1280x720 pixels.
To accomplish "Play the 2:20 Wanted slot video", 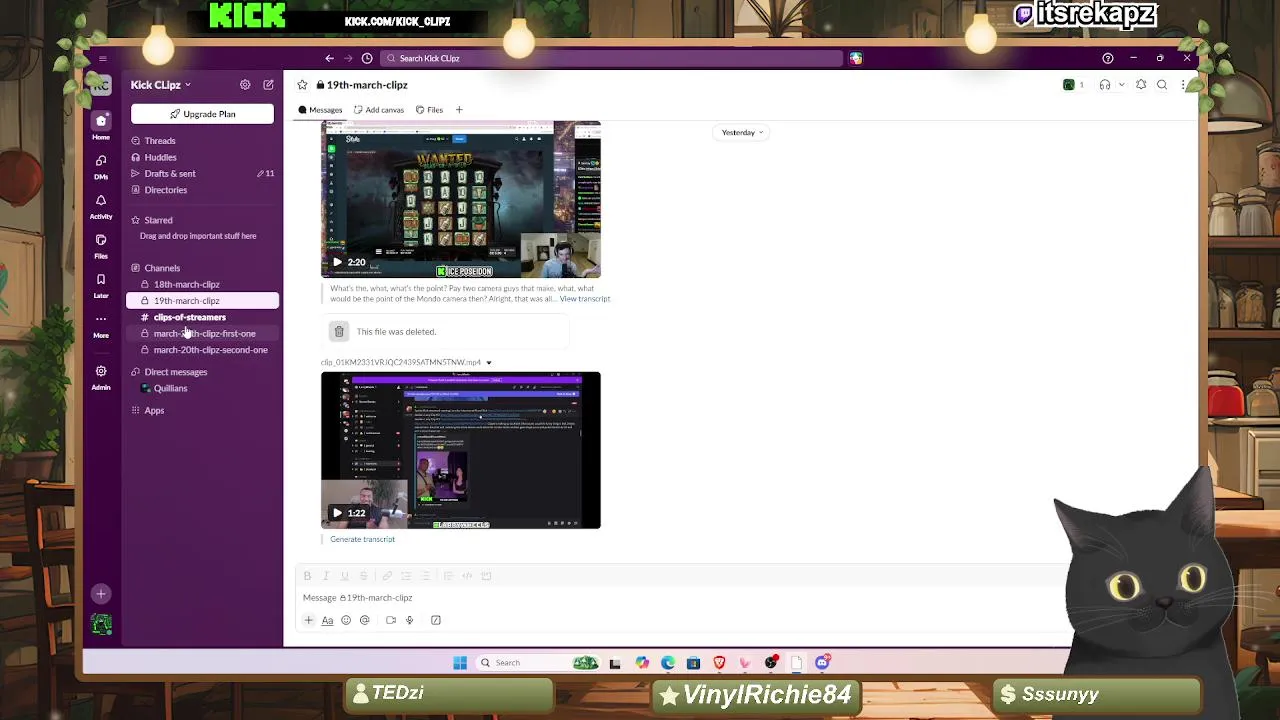I will [x=337, y=262].
